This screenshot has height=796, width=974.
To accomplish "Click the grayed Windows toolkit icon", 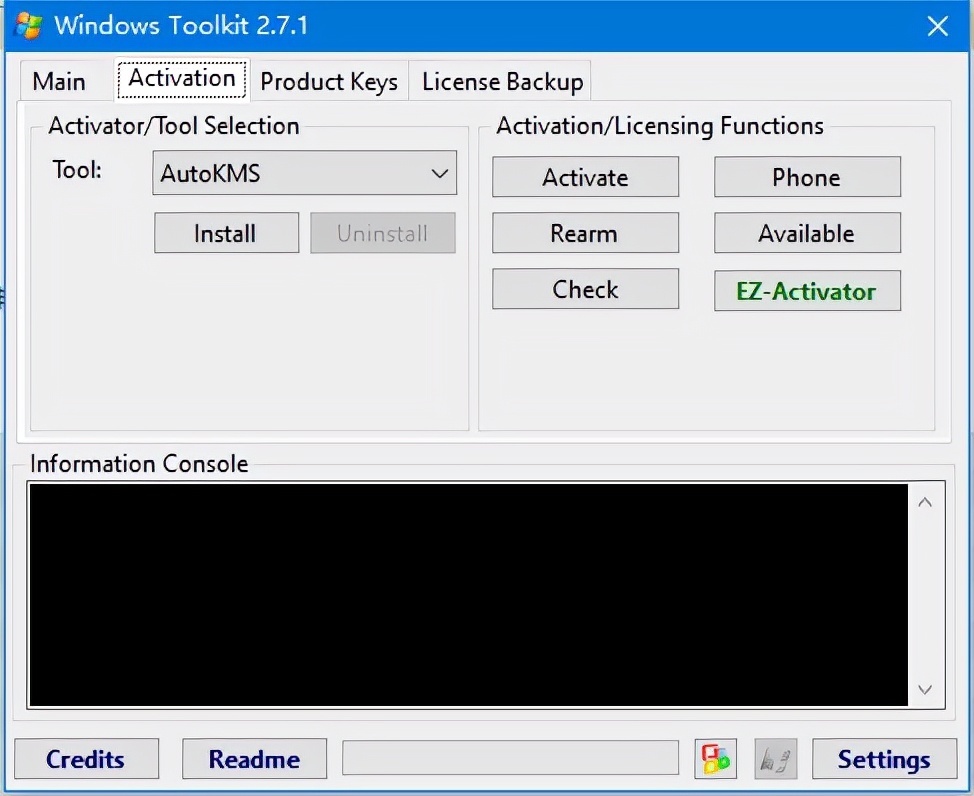I will pyautogui.click(x=776, y=759).
